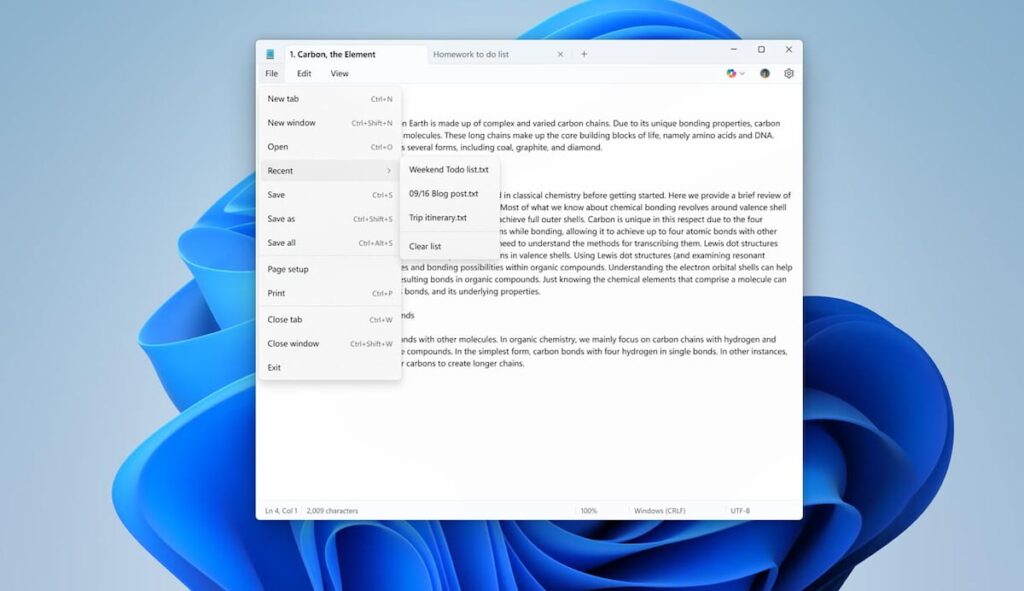
Task: Click Exit in the File menu
Action: (x=330, y=368)
